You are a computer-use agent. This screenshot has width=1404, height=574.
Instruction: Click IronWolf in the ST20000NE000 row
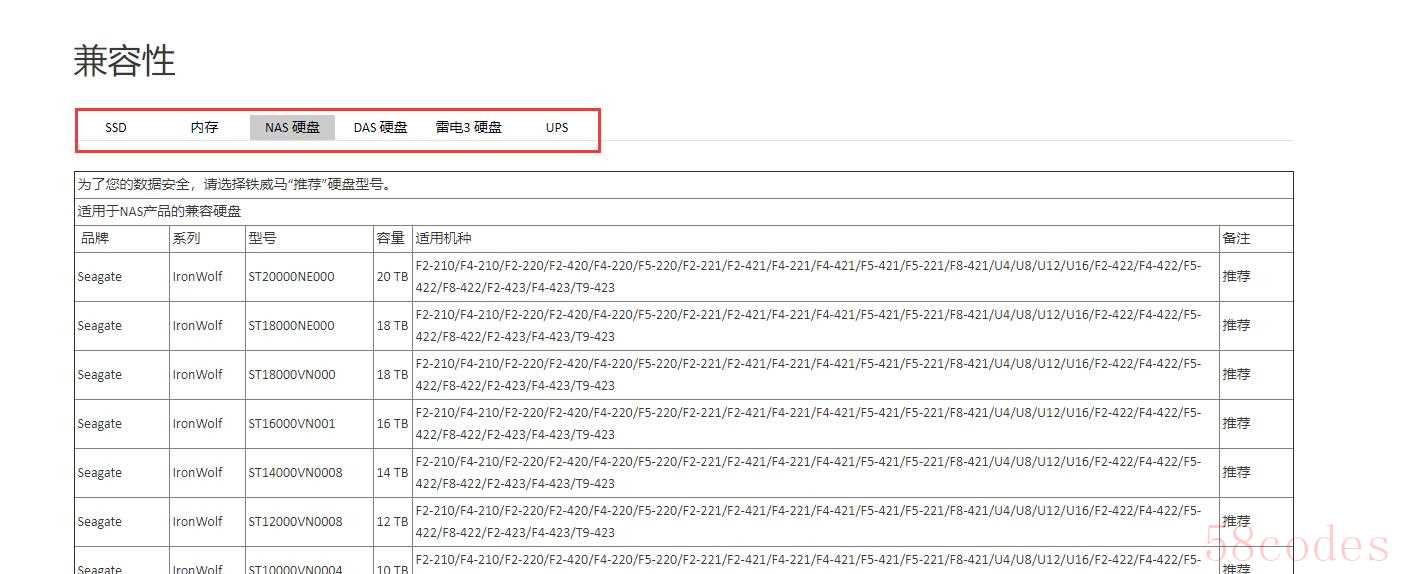197,277
